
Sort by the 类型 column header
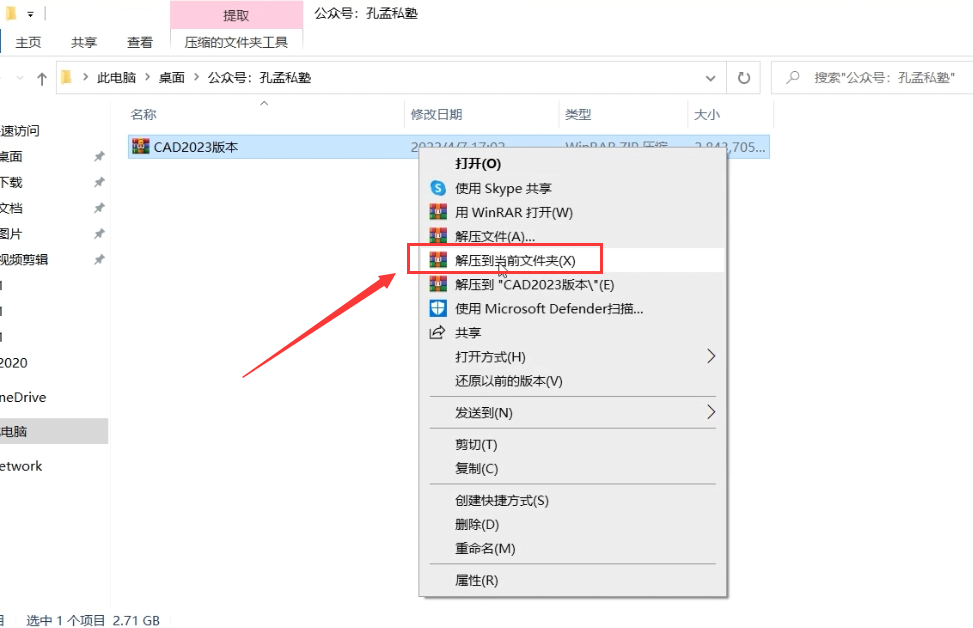click(x=578, y=114)
